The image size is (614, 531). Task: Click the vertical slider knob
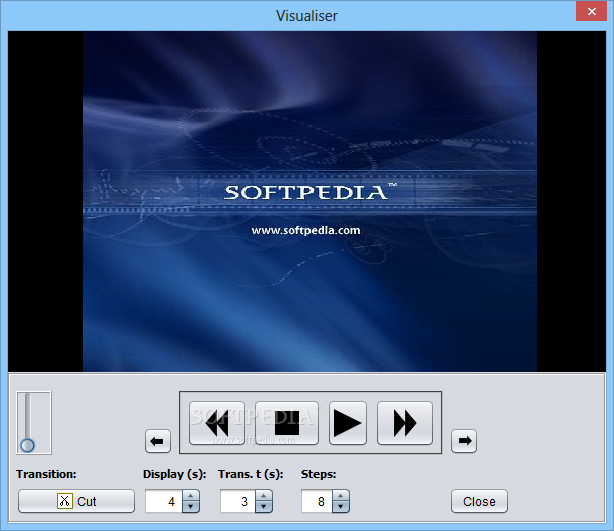coord(27,445)
